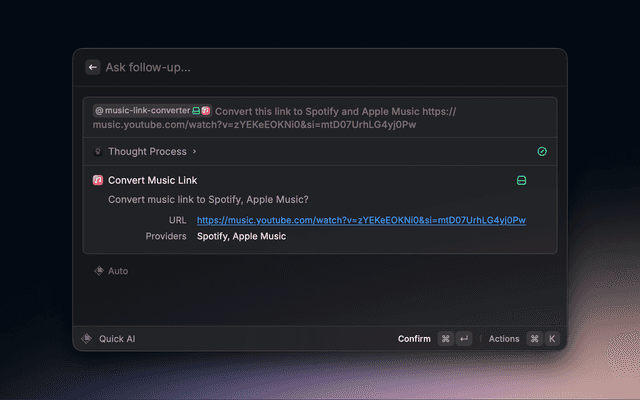Open the Auto model selector
This screenshot has height=400, width=640.
117,271
